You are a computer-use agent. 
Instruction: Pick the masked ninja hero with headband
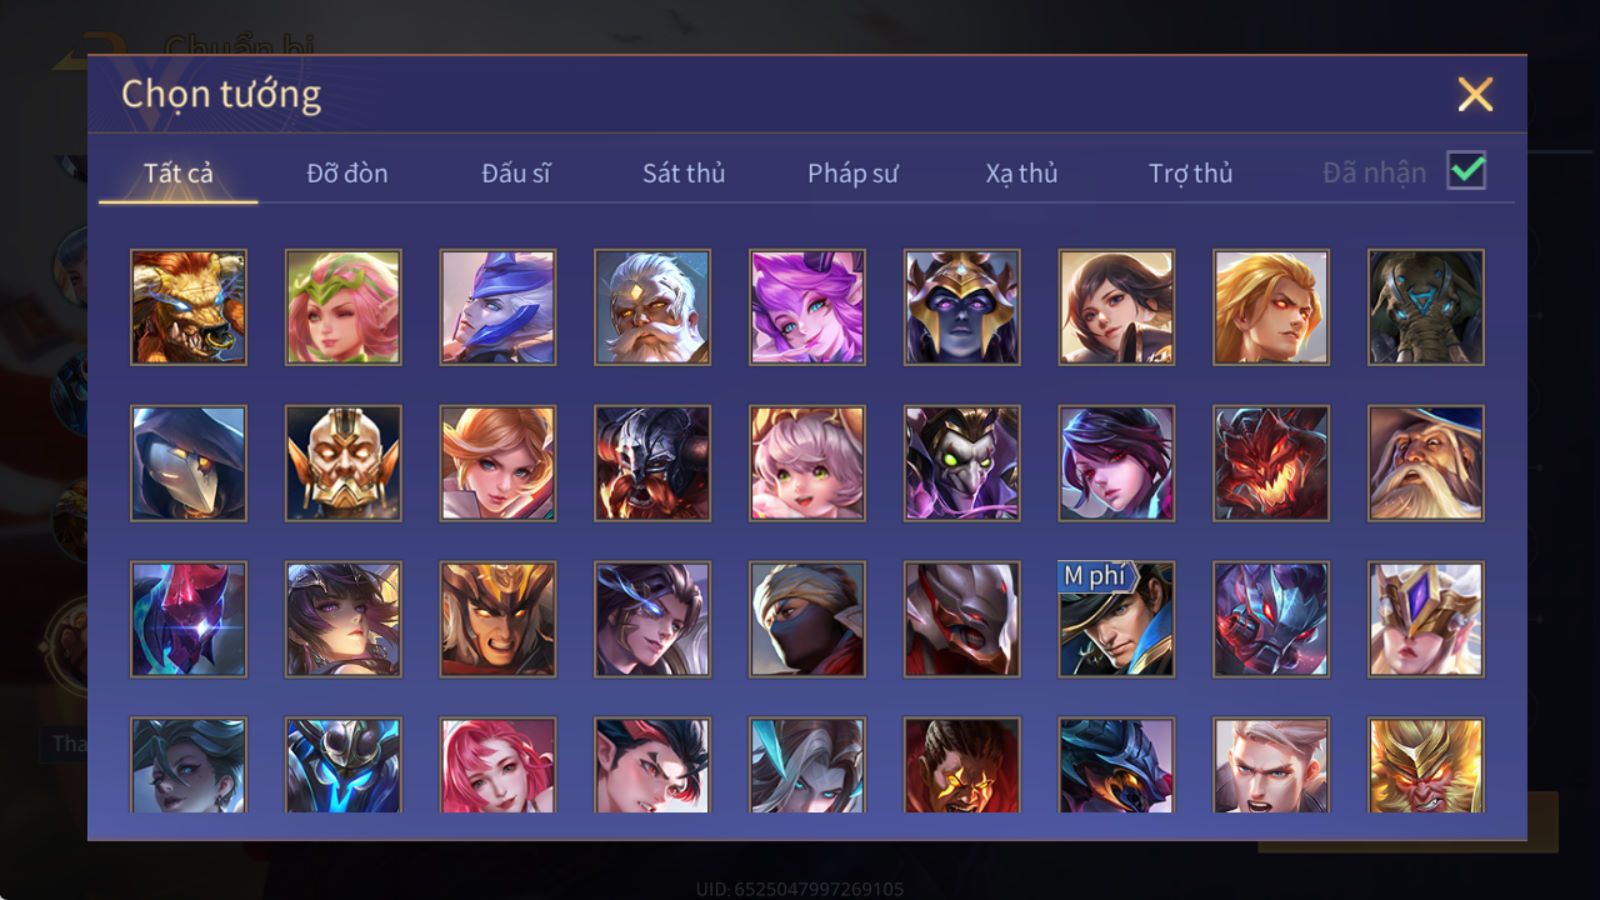click(807, 619)
